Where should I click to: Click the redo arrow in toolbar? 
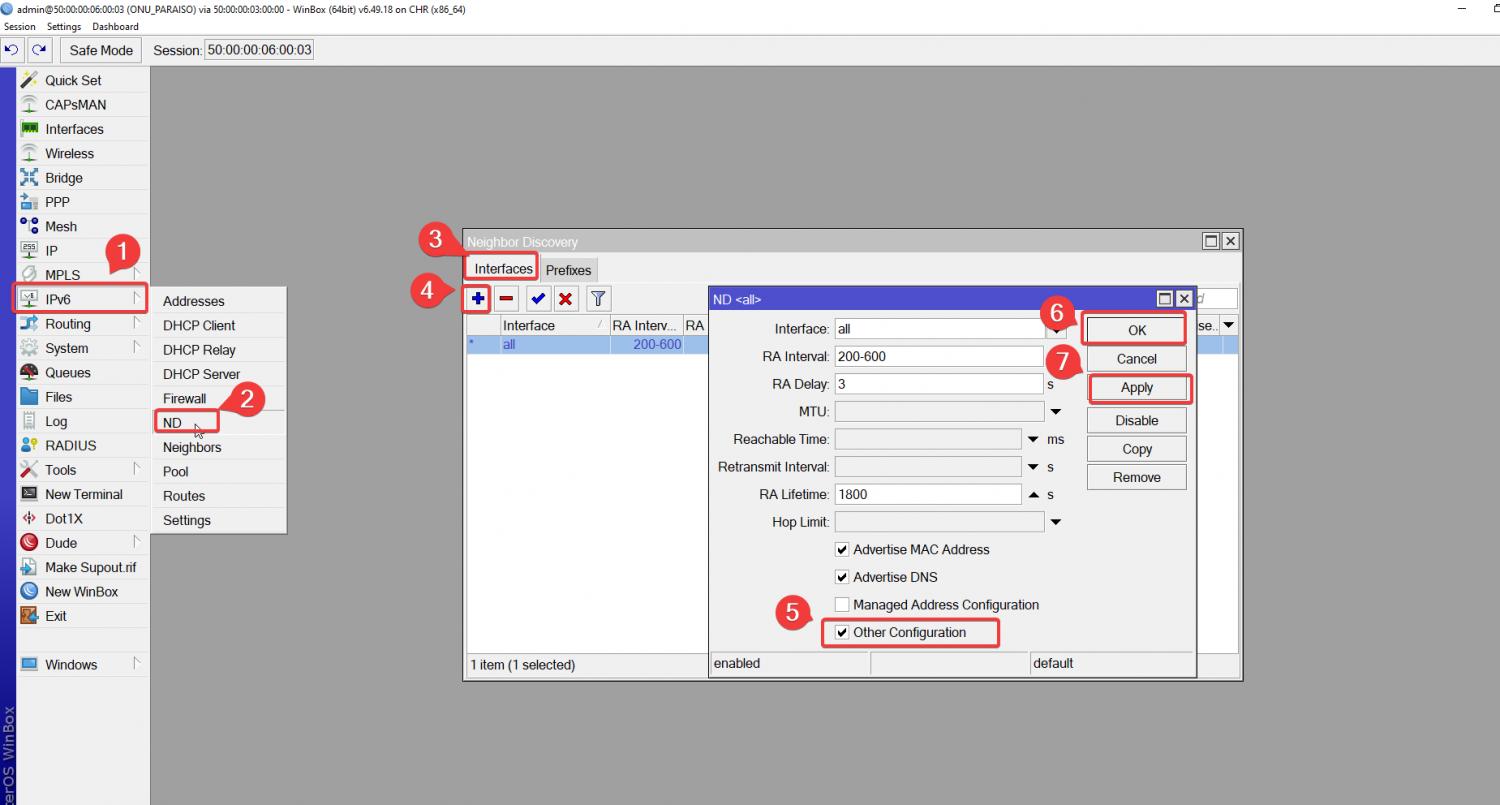coord(39,50)
